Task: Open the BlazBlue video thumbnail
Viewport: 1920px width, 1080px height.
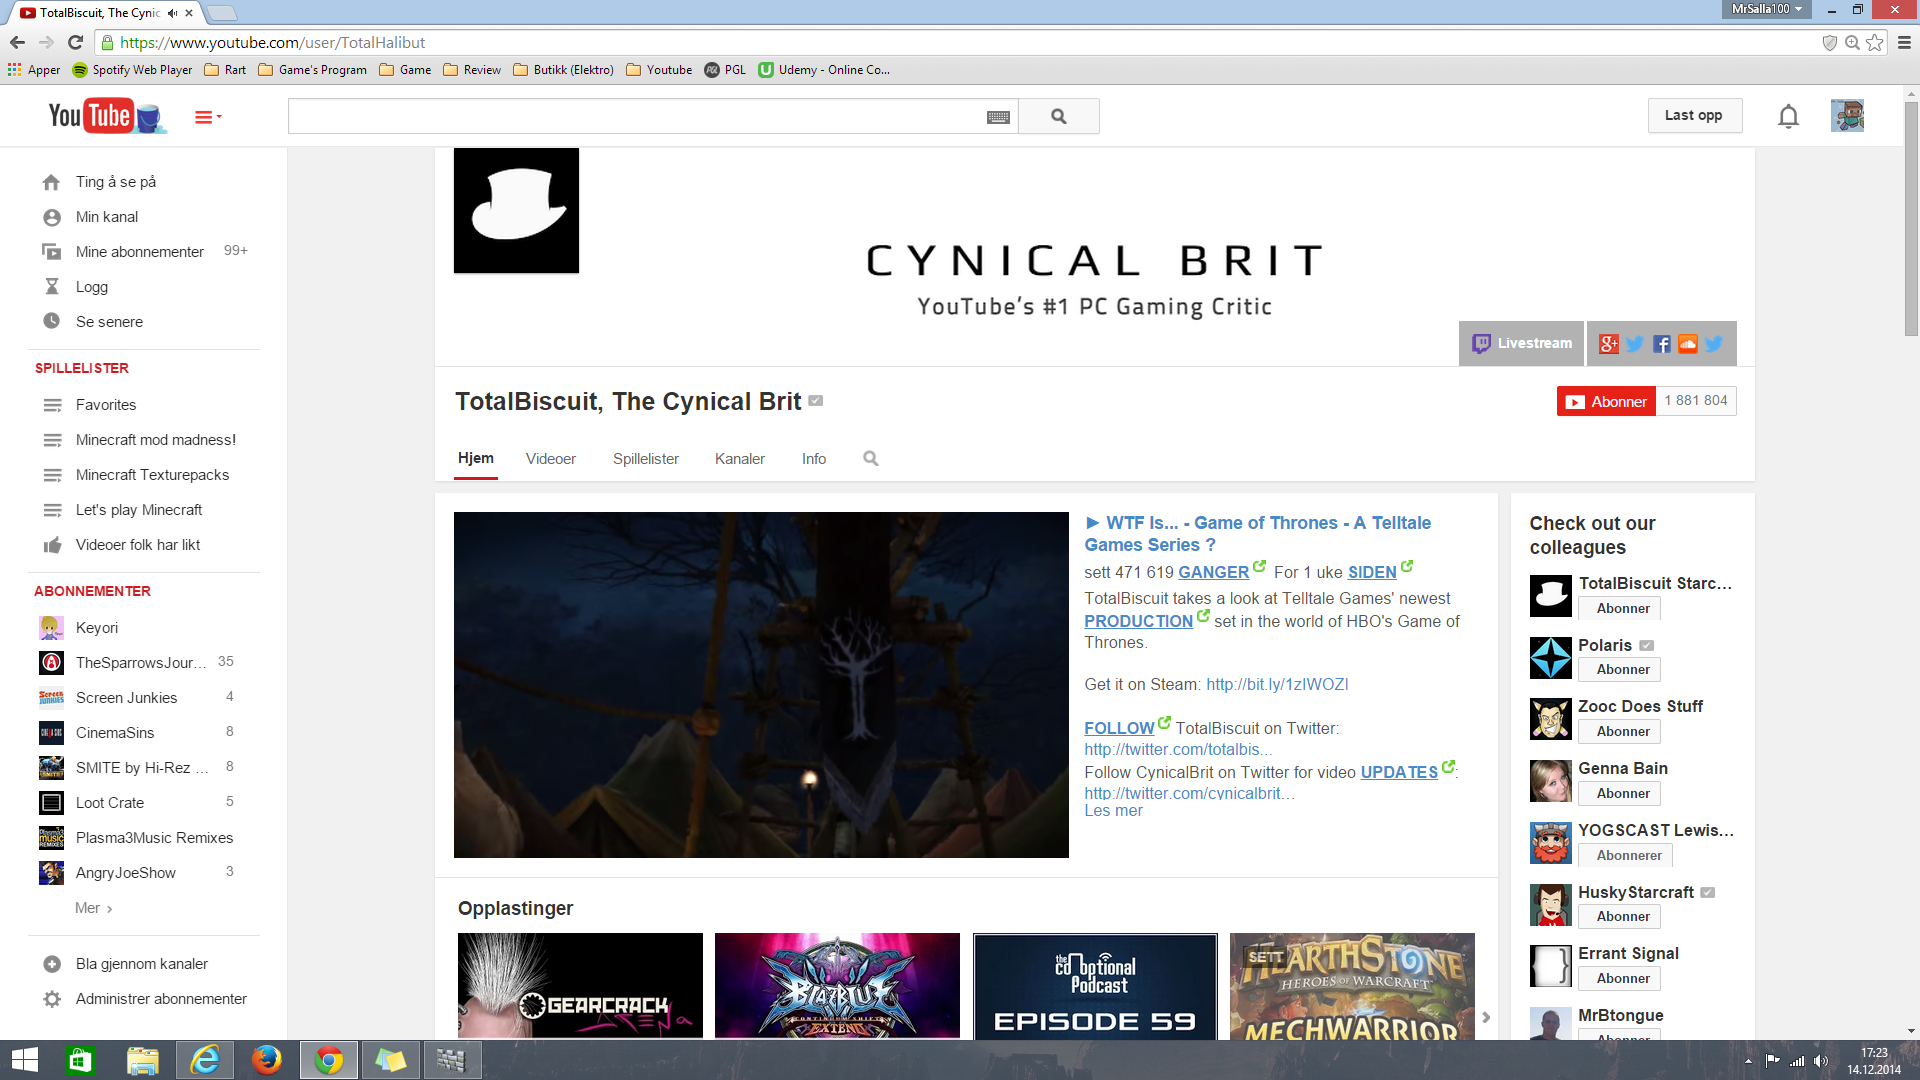Action: [837, 985]
